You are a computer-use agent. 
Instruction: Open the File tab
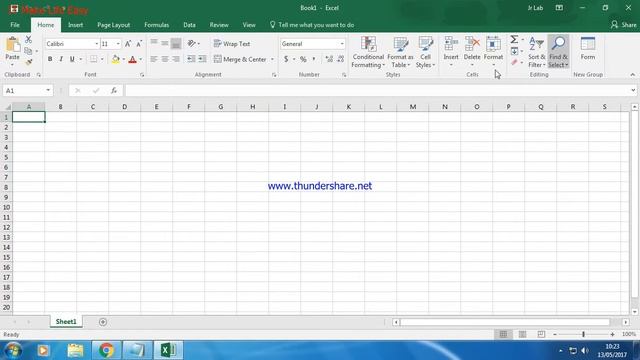click(15, 25)
